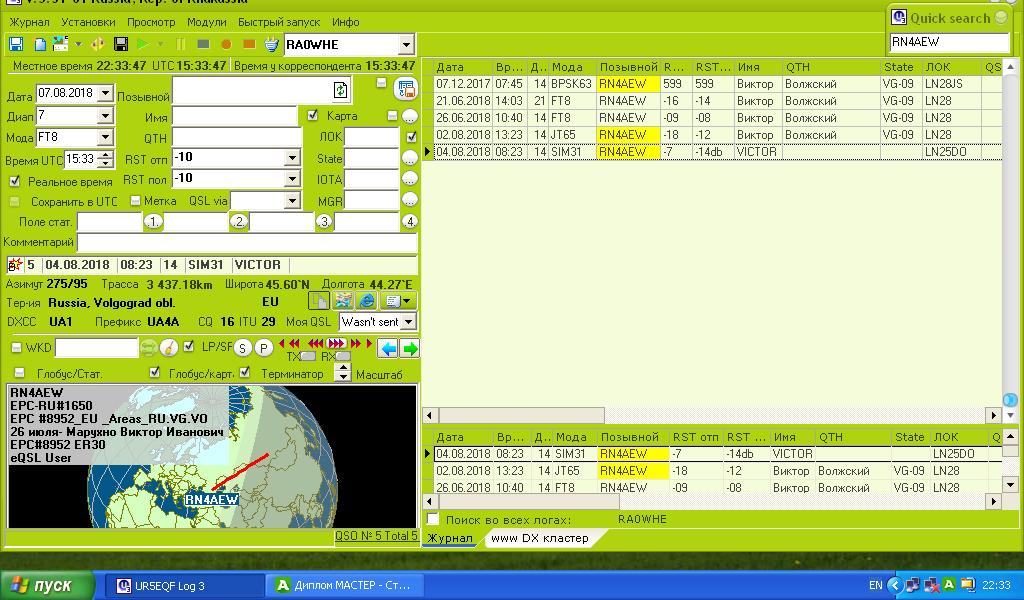Click the blue save floppy disk icon
Image resolution: width=1024 pixels, height=600 pixels.
[16, 44]
